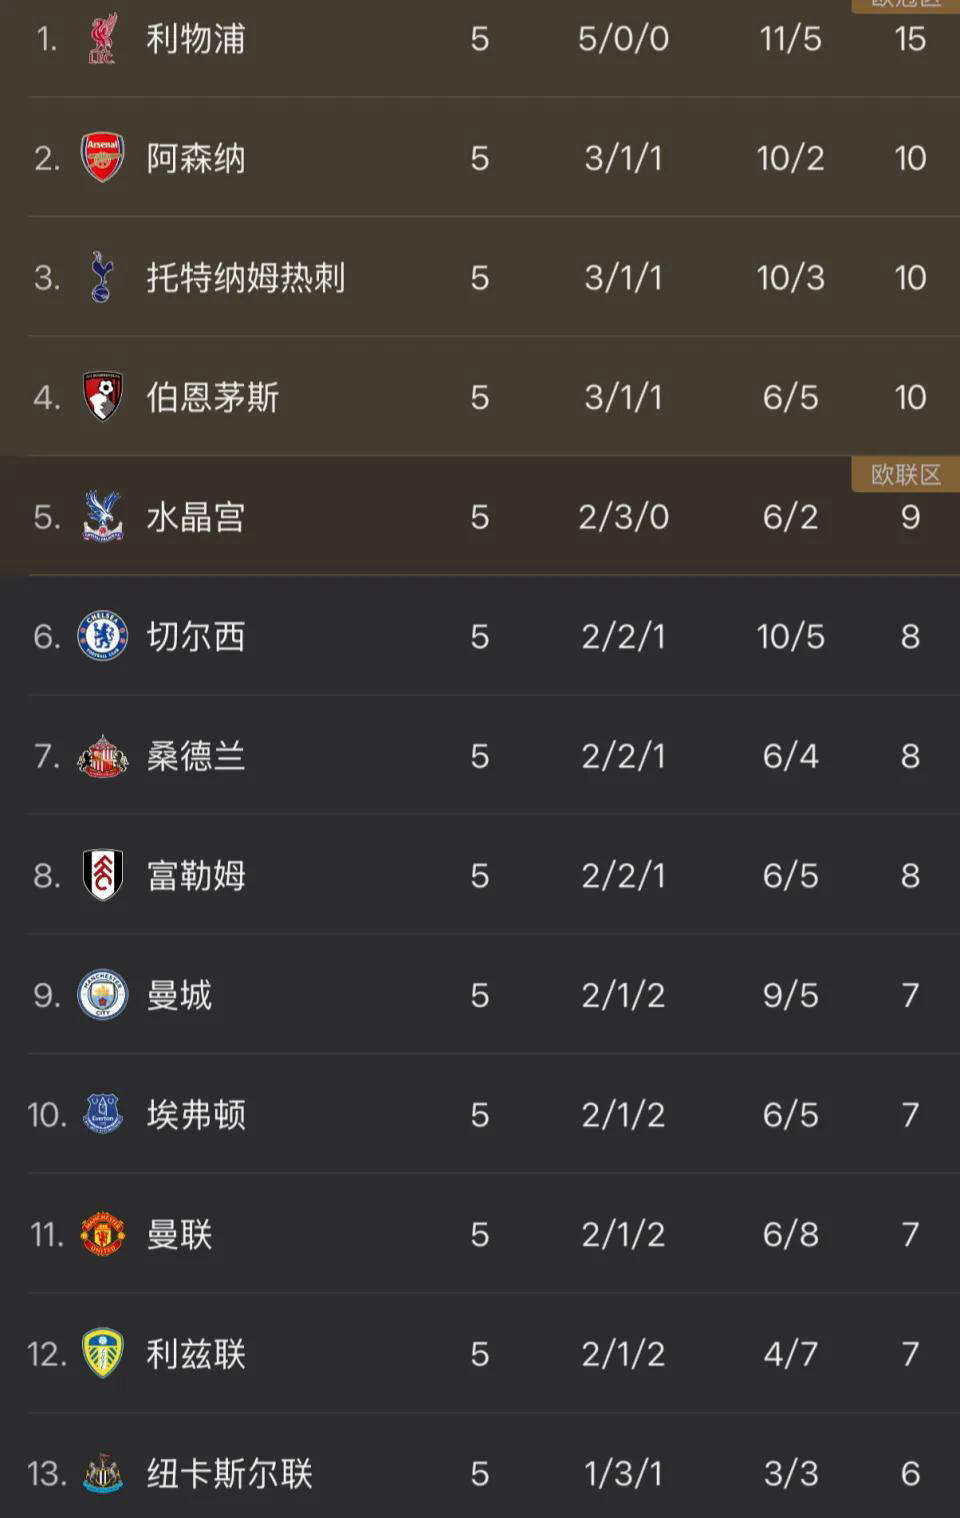
Task: Tap 利物浦 points total 15
Action: point(910,39)
